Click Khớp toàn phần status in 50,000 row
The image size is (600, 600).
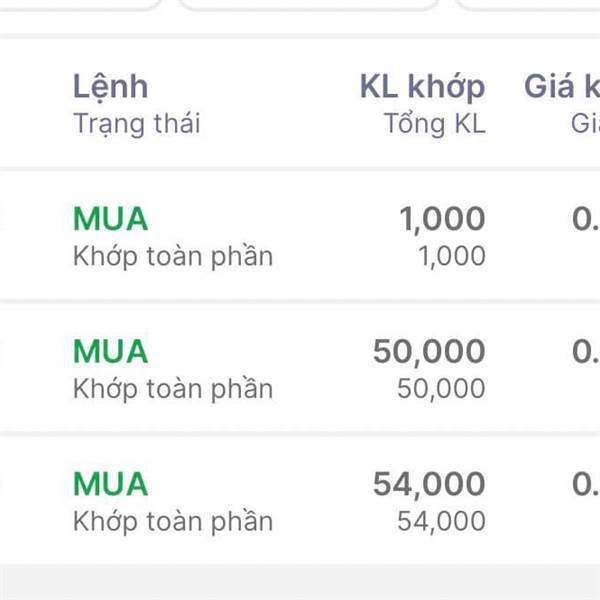point(173,390)
